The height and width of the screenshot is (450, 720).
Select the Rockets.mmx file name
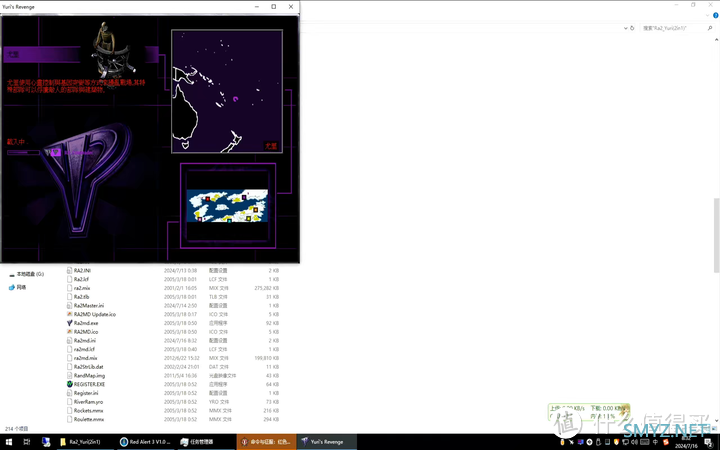[88, 410]
